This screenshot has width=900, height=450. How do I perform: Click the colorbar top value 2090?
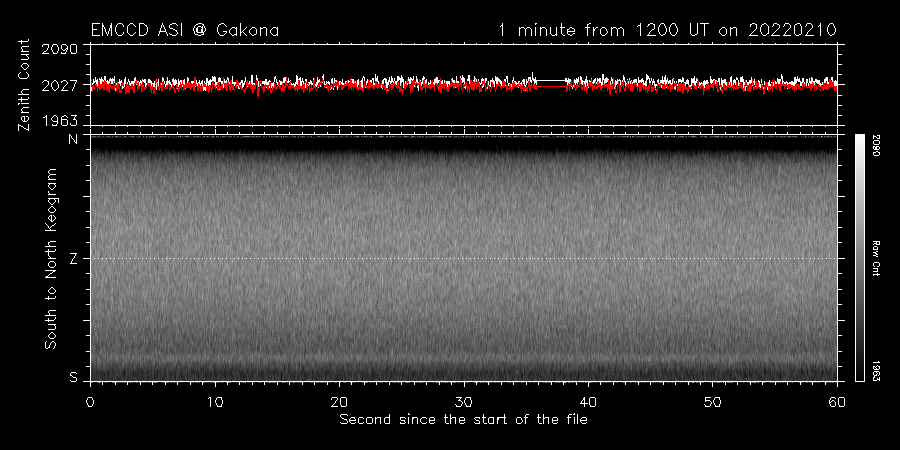pyautogui.click(x=875, y=143)
